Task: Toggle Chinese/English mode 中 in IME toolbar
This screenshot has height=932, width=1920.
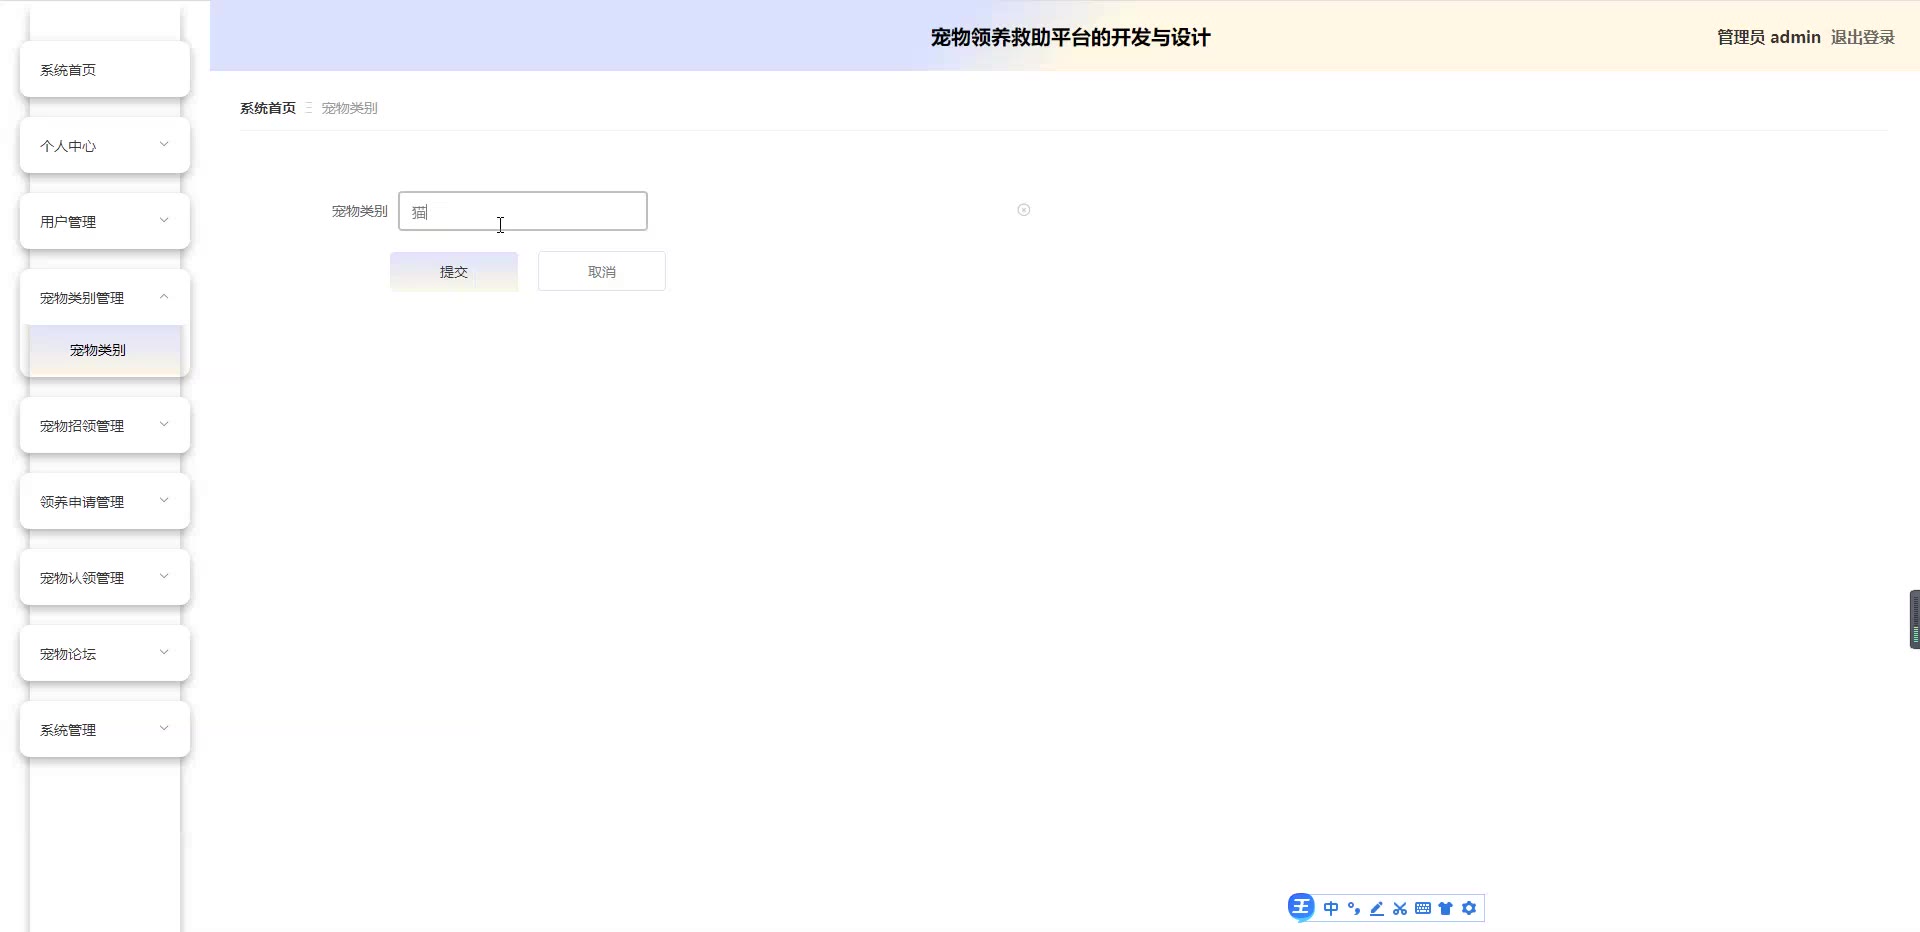Action: pos(1331,908)
